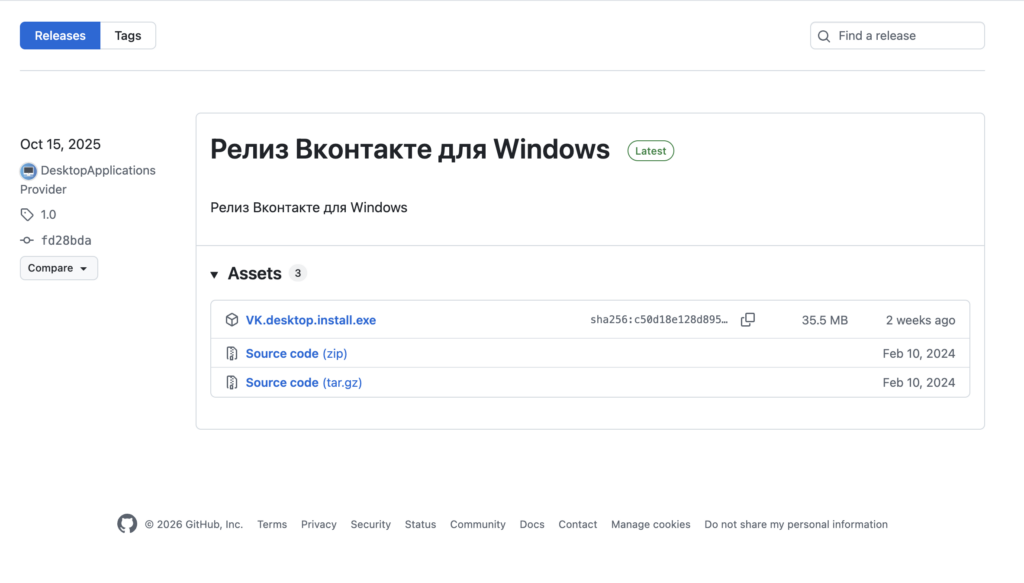Image resolution: width=1024 pixels, height=583 pixels.
Task: Open the release title Релиз Вконтакте для Windows
Action: point(410,150)
